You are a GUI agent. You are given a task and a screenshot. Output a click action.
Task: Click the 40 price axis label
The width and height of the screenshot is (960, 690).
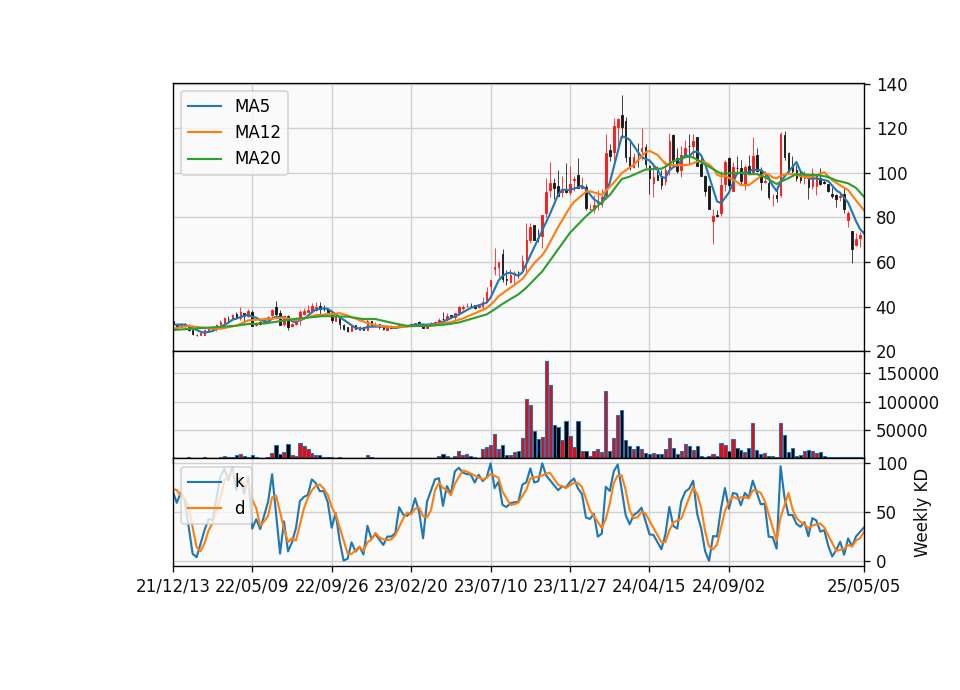(887, 307)
